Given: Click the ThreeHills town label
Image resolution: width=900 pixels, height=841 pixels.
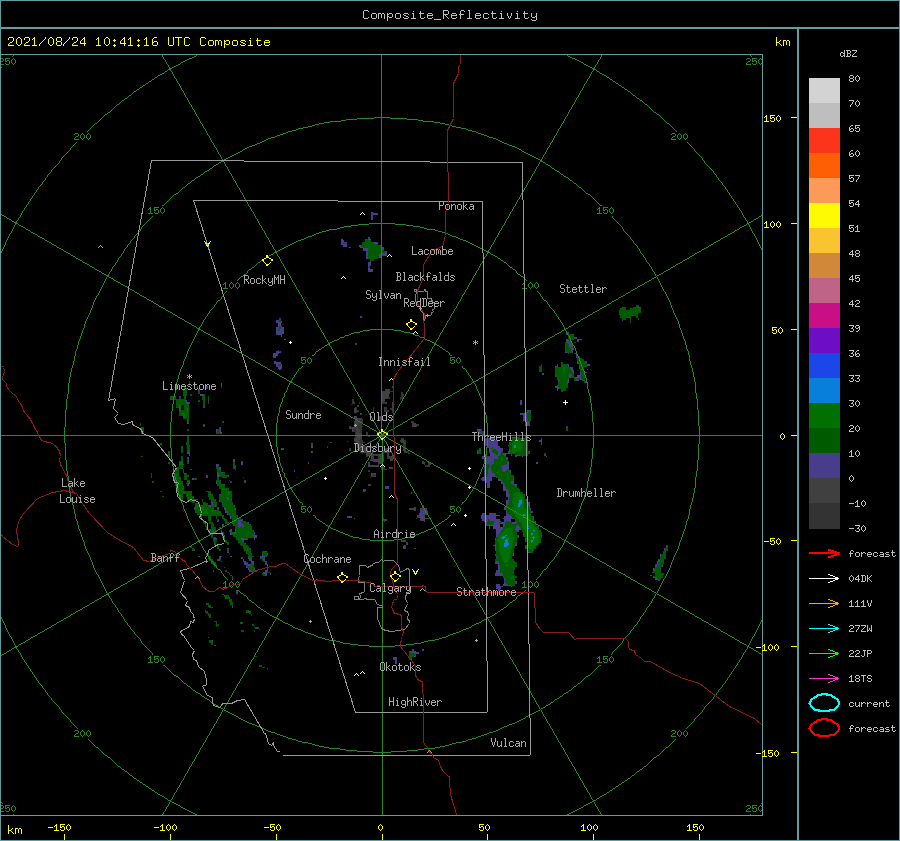Looking at the screenshot, I should (x=501, y=437).
